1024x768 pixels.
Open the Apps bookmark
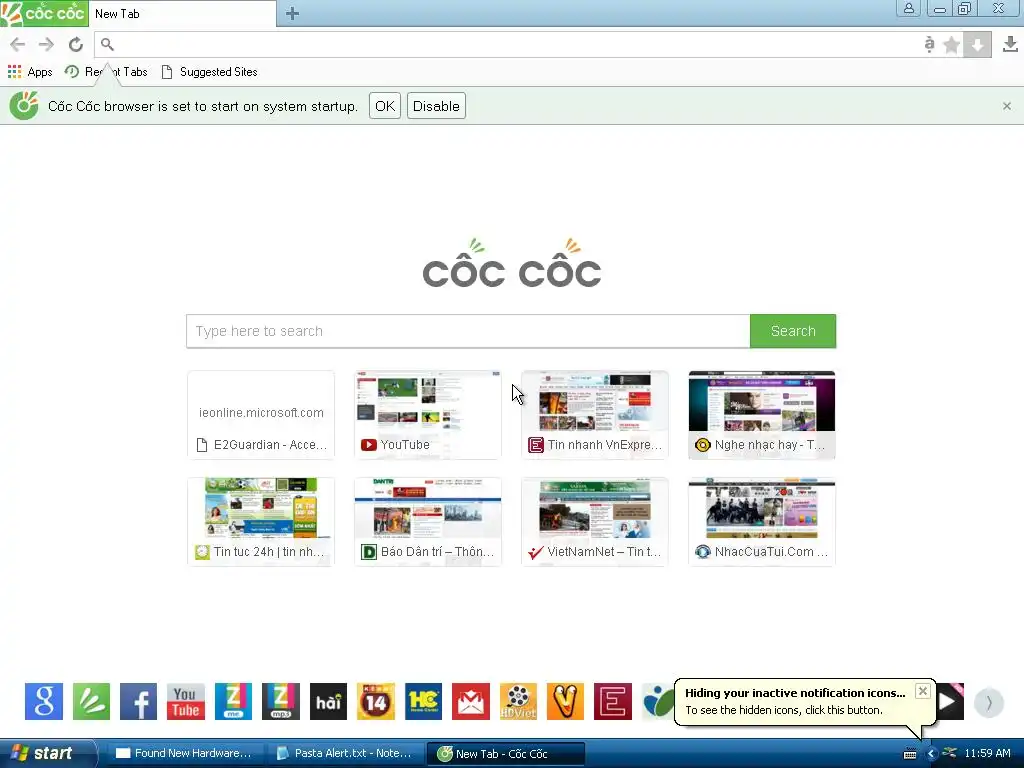click(30, 72)
